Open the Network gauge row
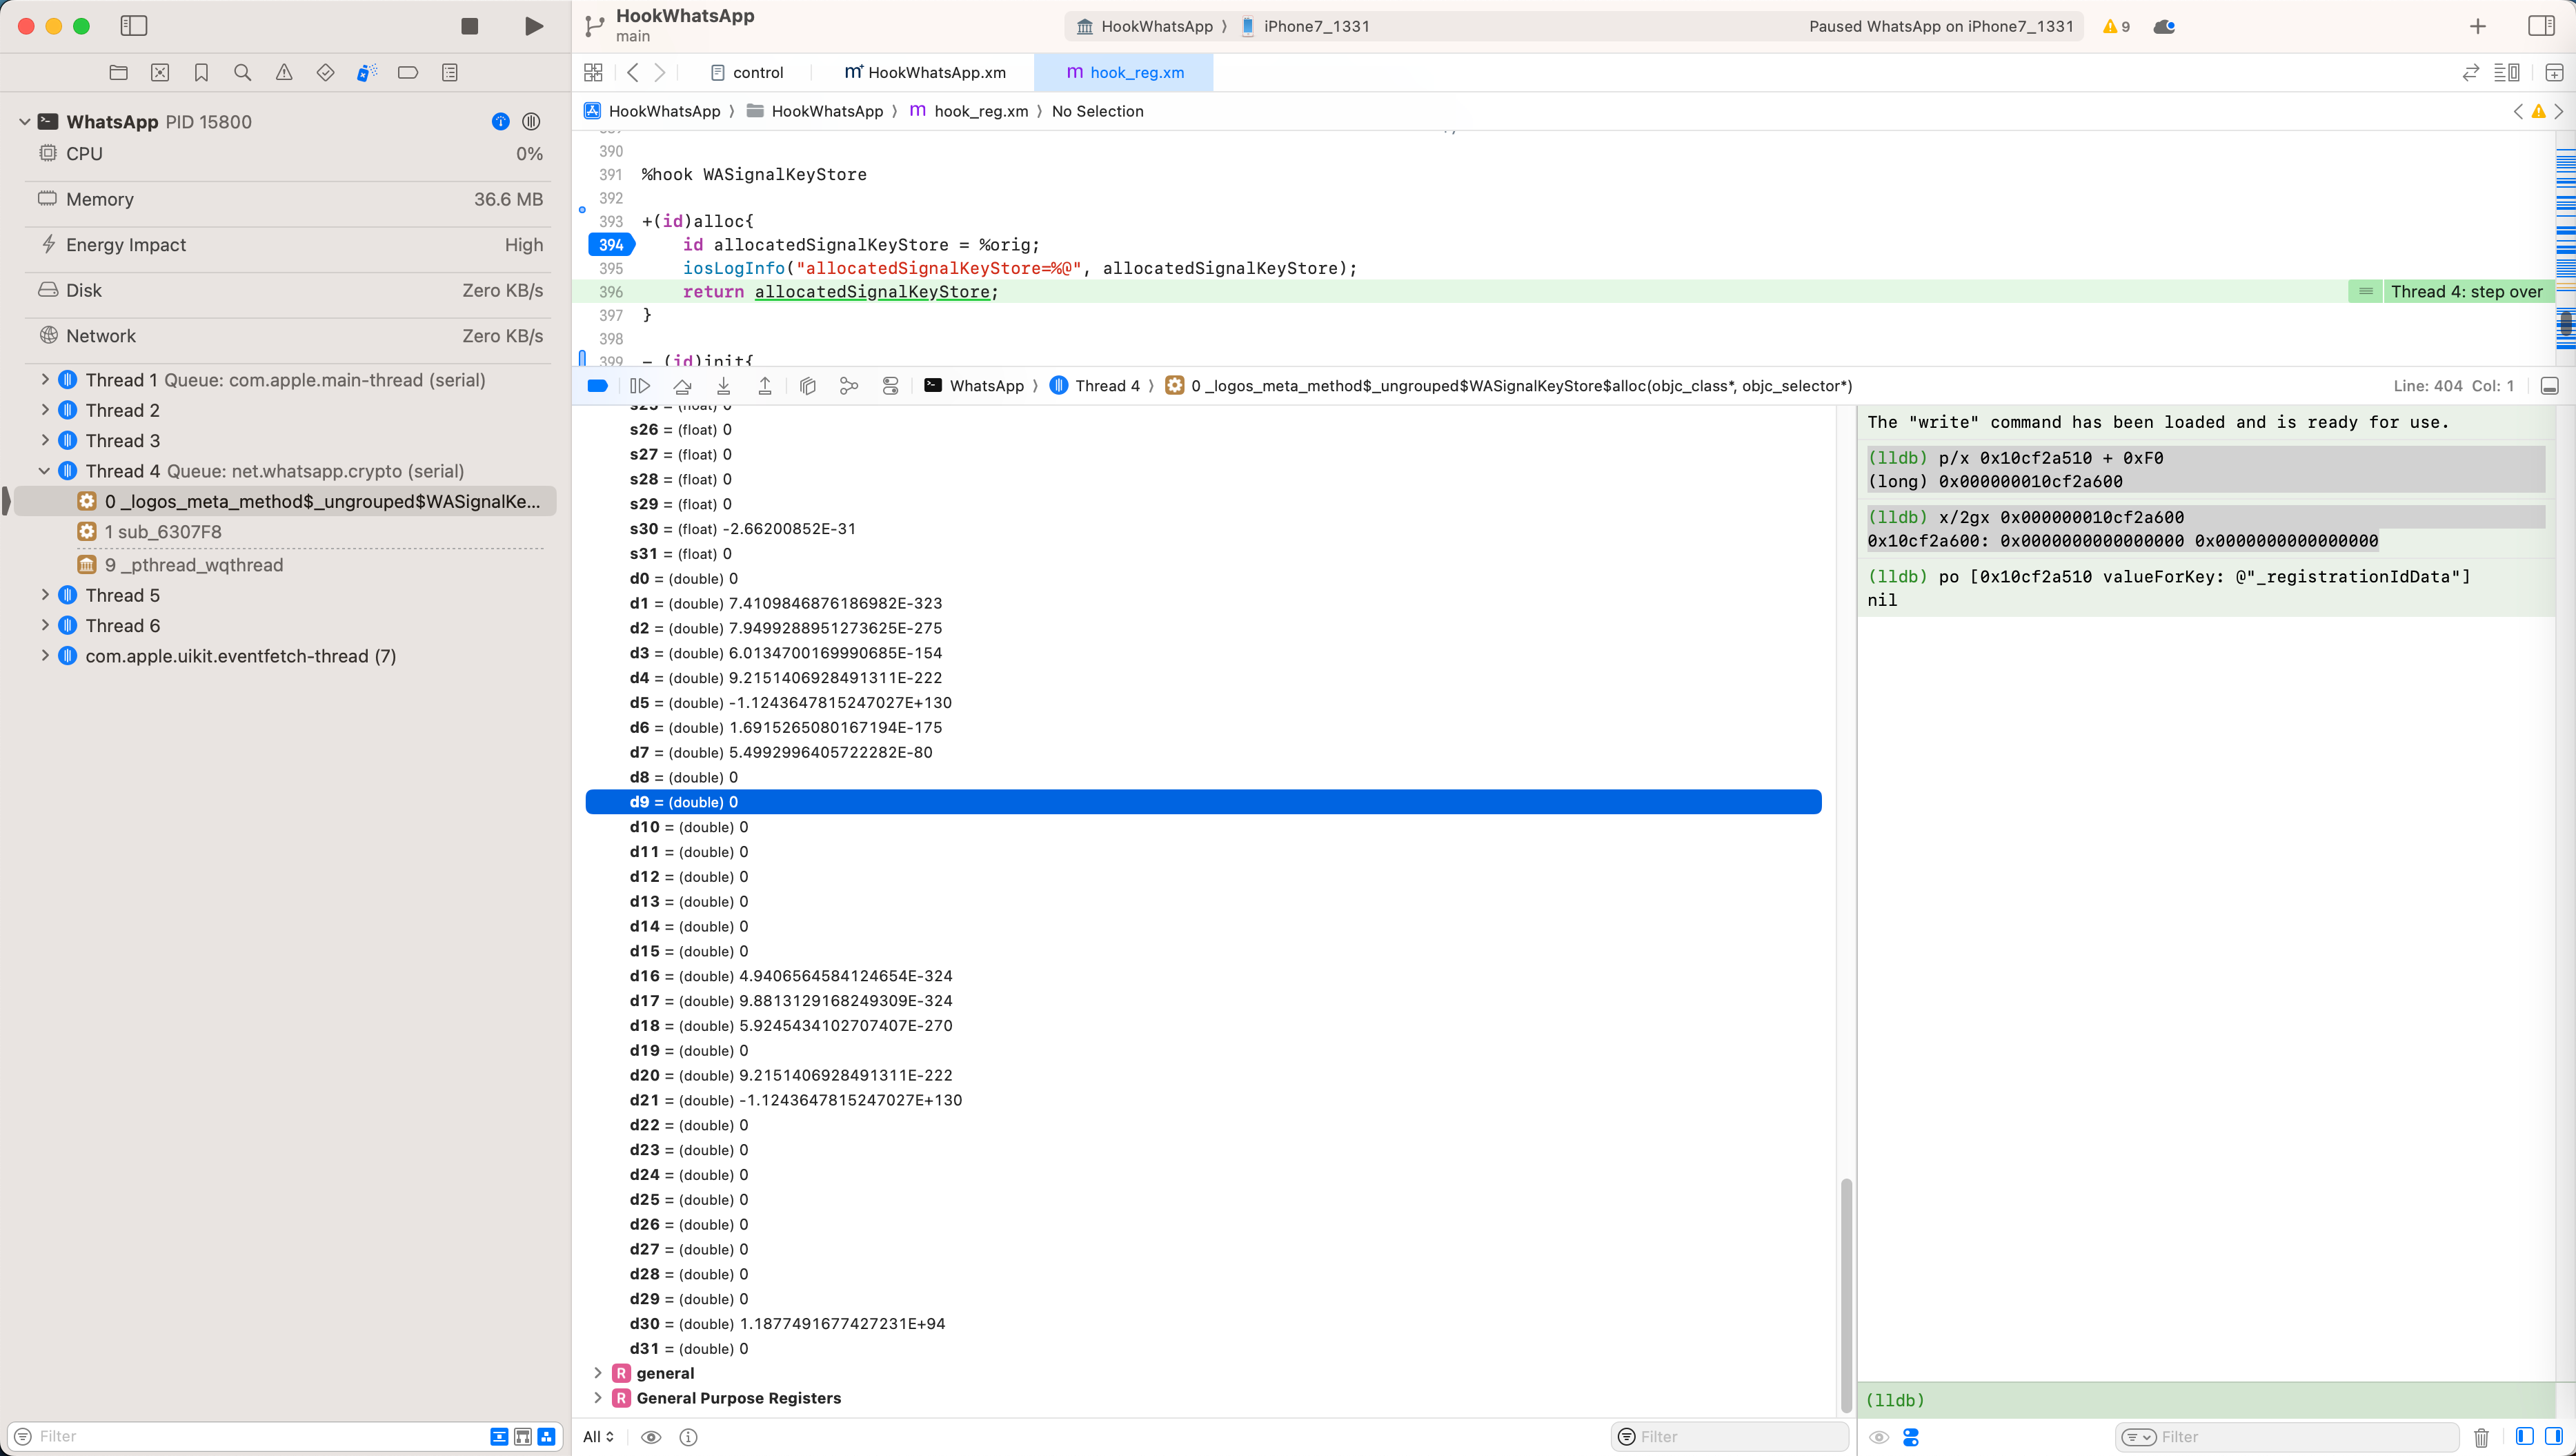This screenshot has height=1456, width=2576. click(290, 336)
